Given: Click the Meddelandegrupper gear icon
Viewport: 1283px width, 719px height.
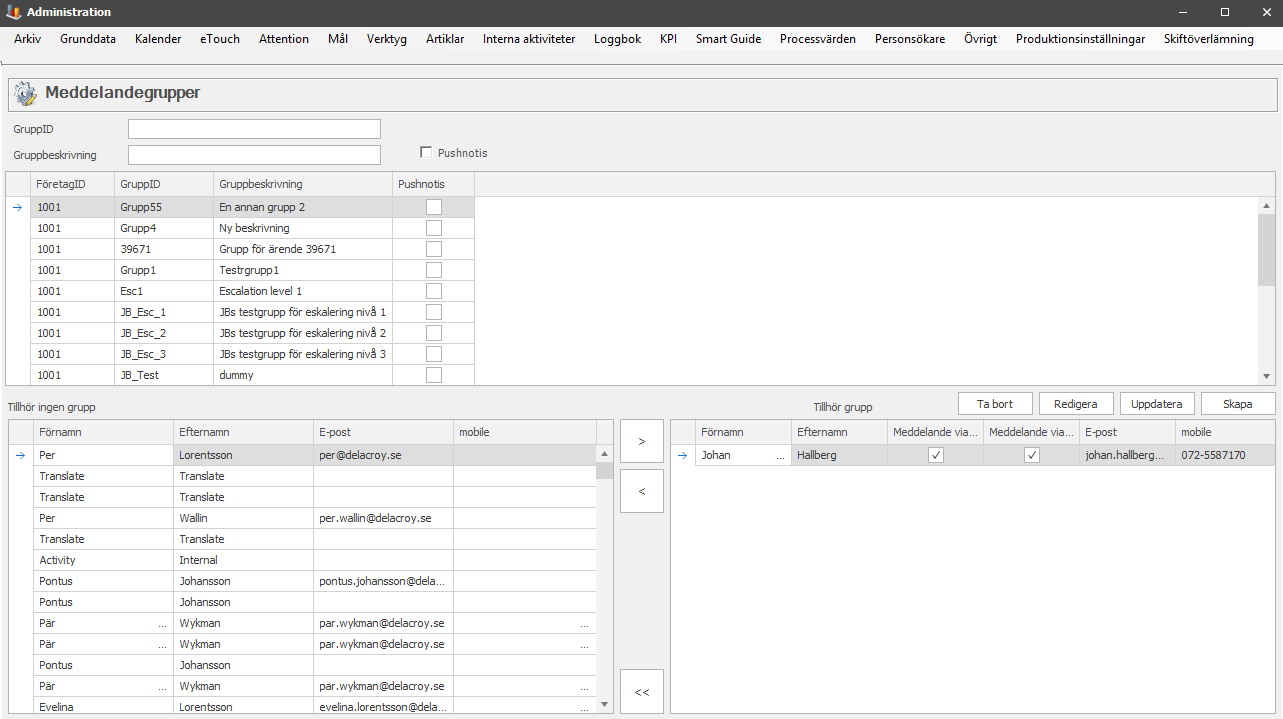Looking at the screenshot, I should pos(26,93).
